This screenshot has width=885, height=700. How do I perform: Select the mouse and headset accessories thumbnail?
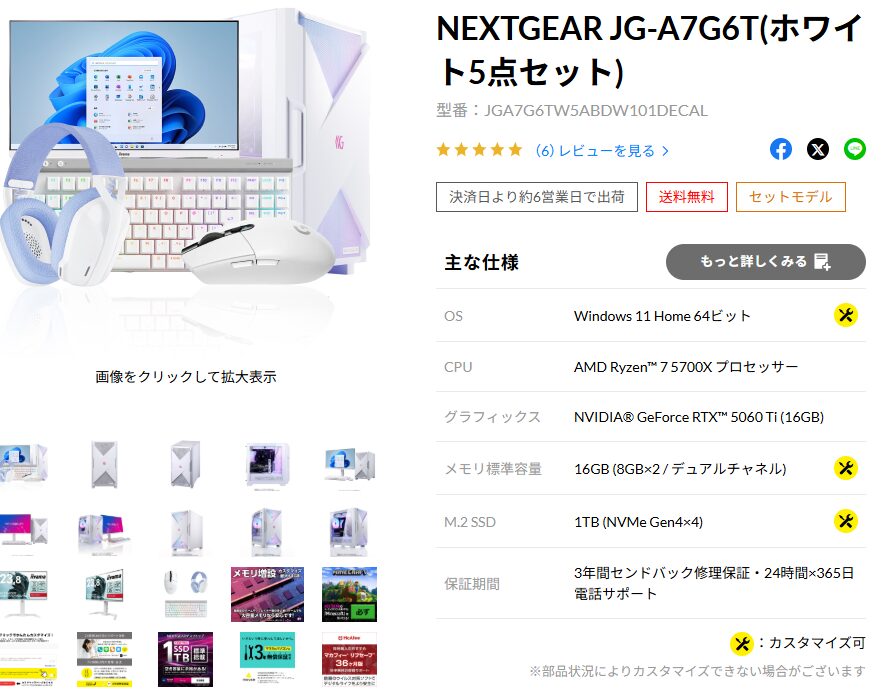tap(186, 594)
